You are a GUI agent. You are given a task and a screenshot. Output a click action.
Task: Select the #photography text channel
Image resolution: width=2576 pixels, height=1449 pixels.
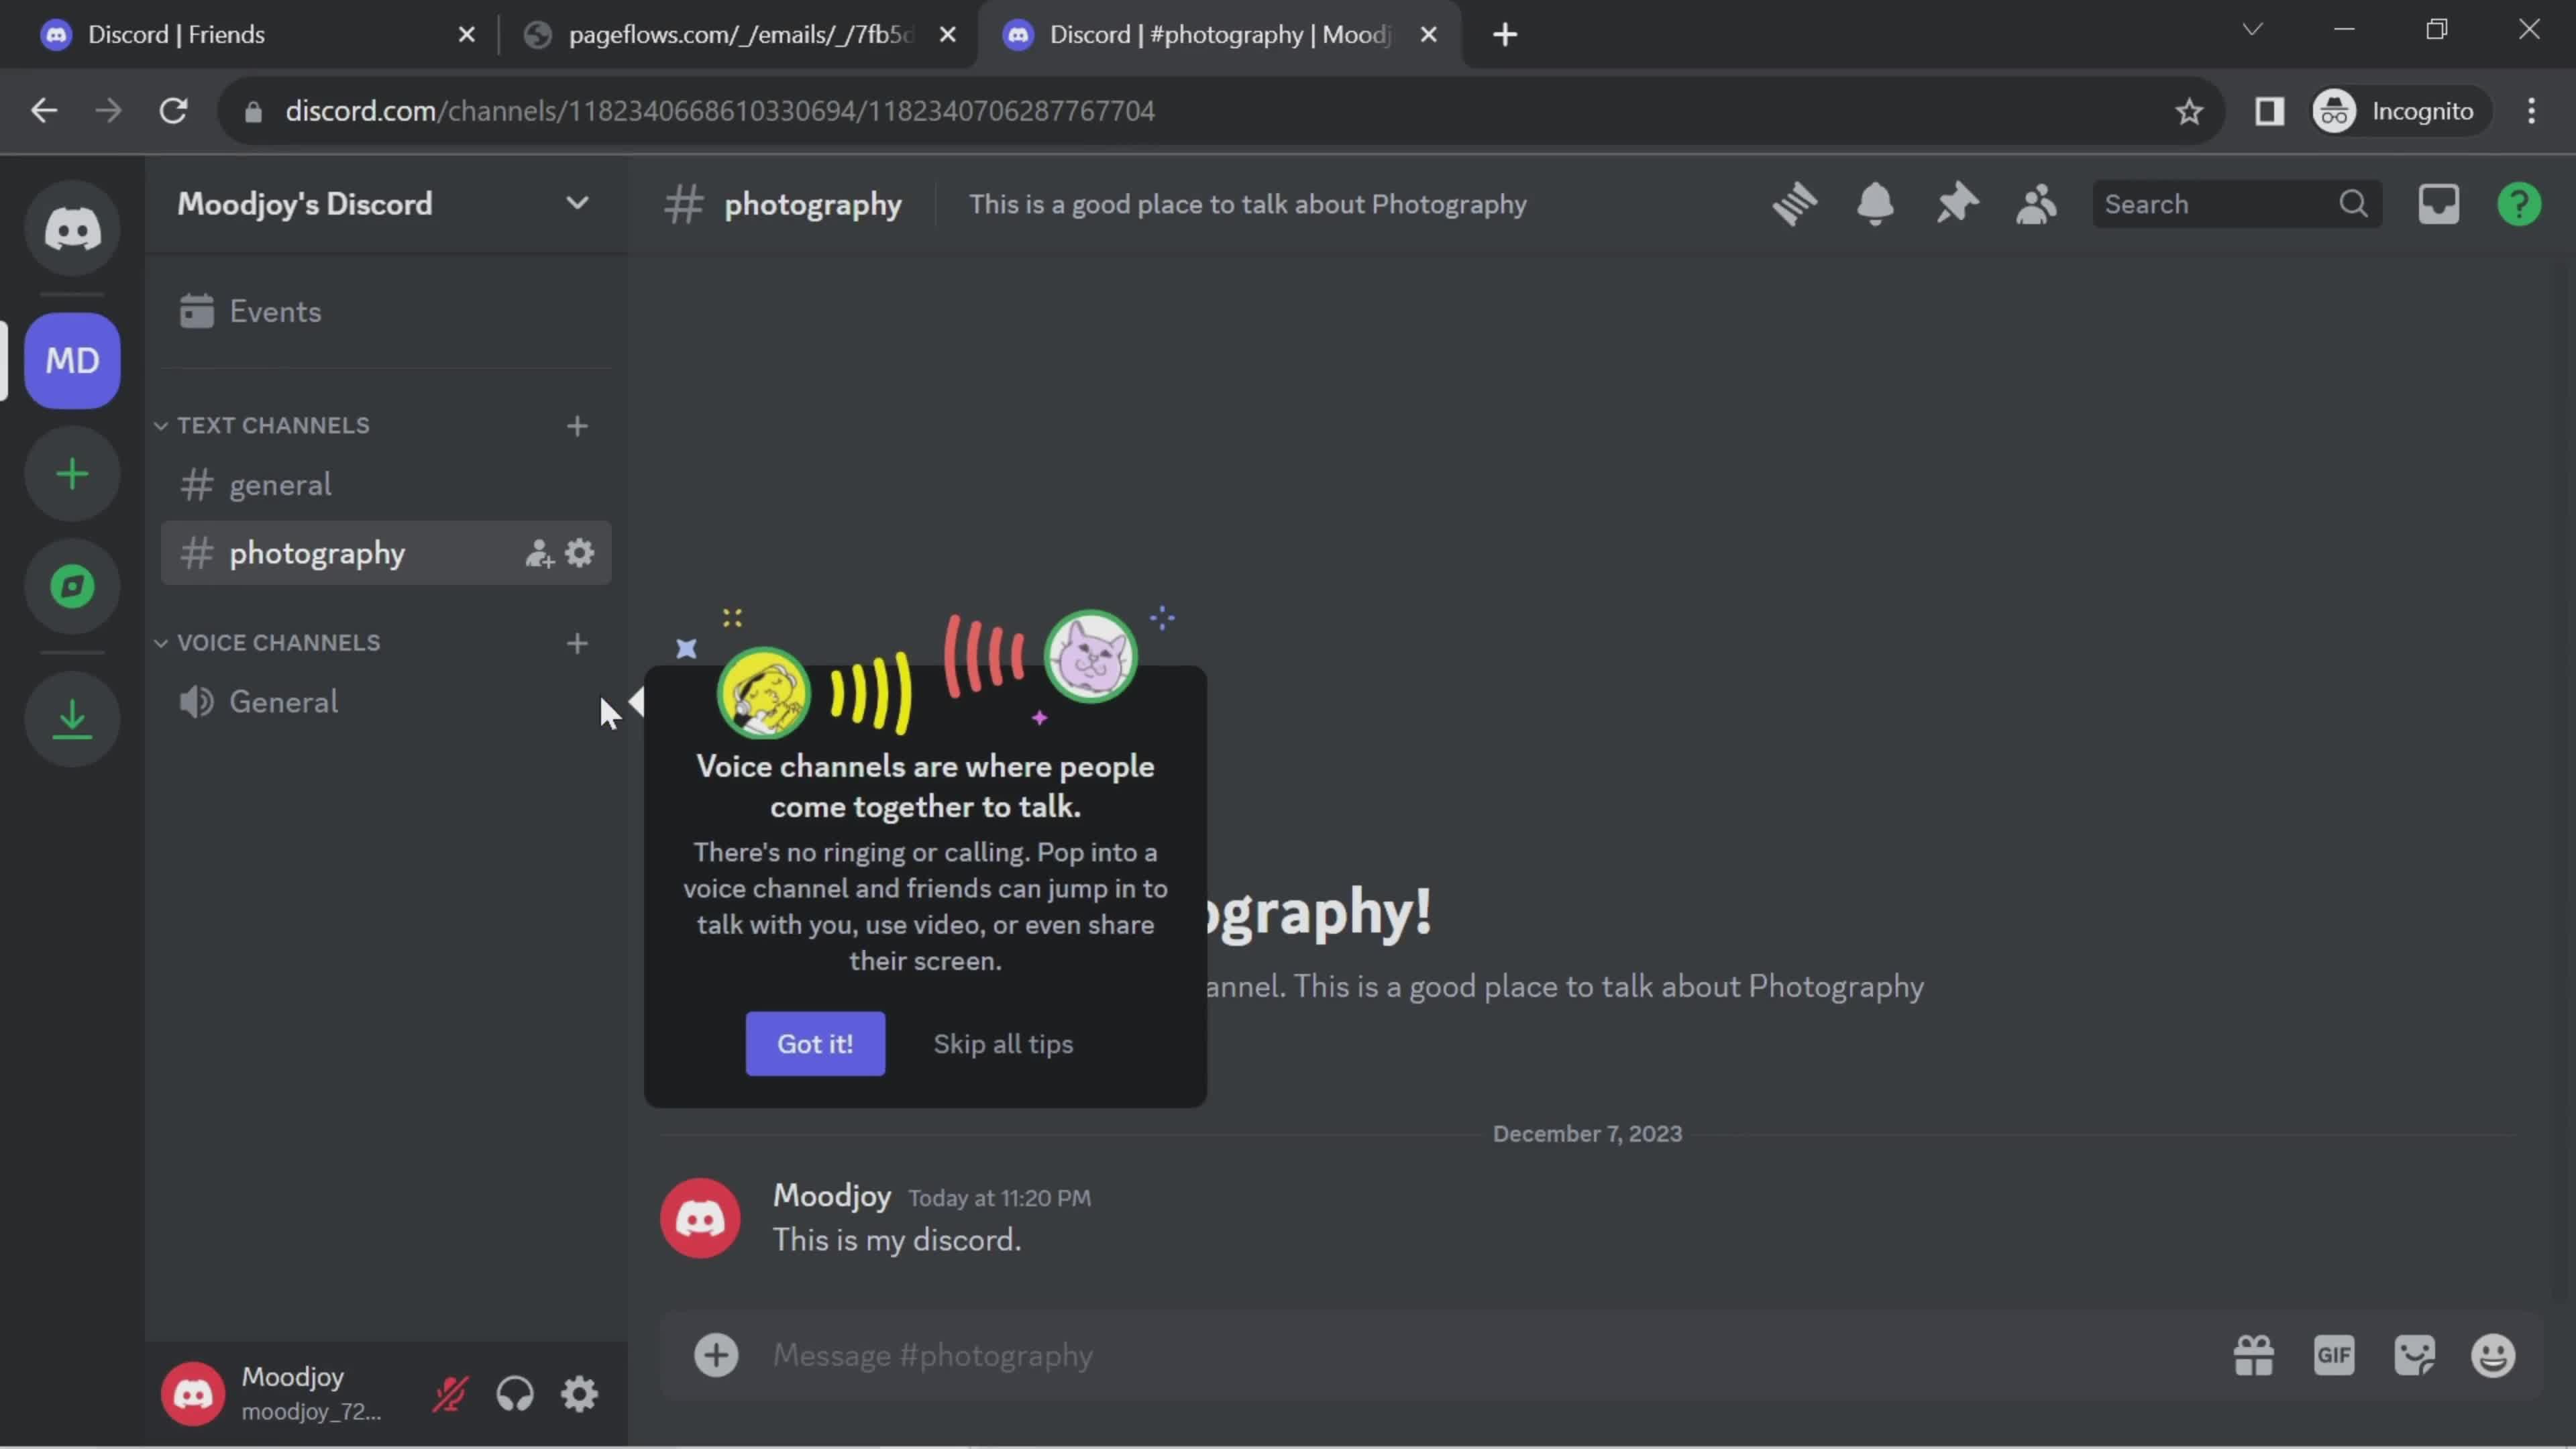(315, 552)
